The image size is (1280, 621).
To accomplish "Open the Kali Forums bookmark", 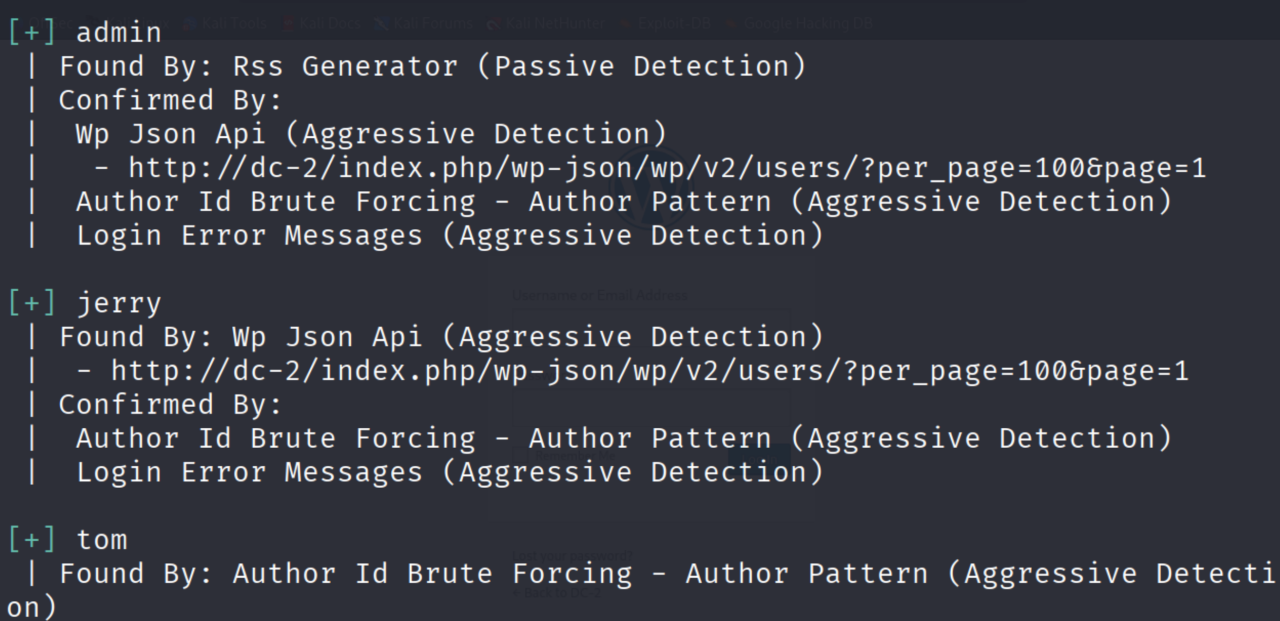I will (427, 23).
